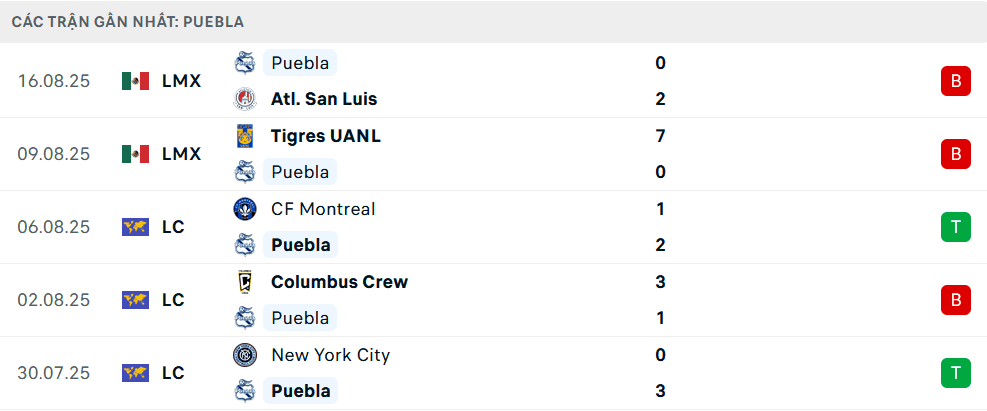Open the New York City club logo
The height and width of the screenshot is (411, 987).
pyautogui.click(x=245, y=355)
